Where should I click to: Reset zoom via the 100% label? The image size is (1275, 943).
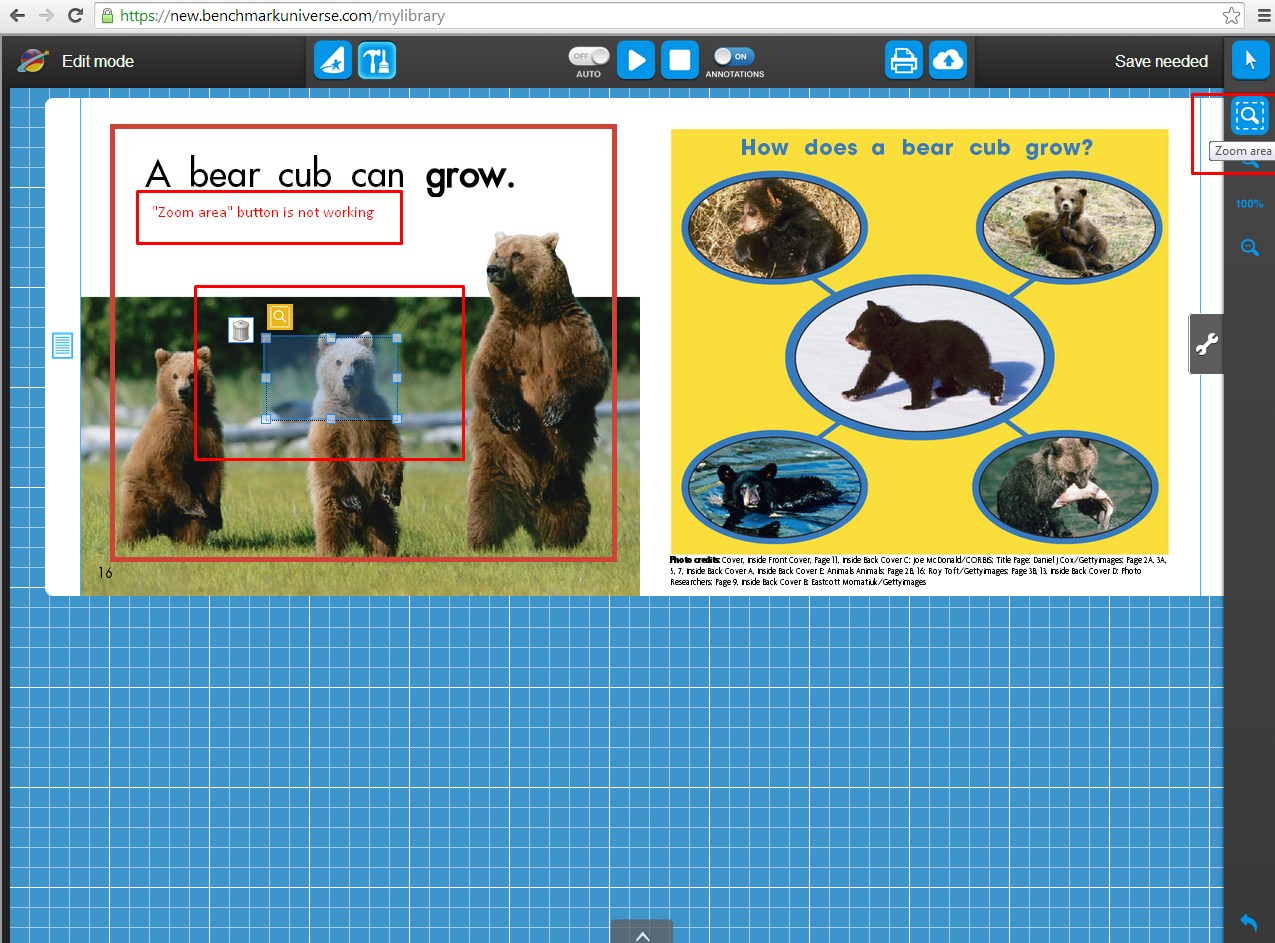pyautogui.click(x=1250, y=204)
